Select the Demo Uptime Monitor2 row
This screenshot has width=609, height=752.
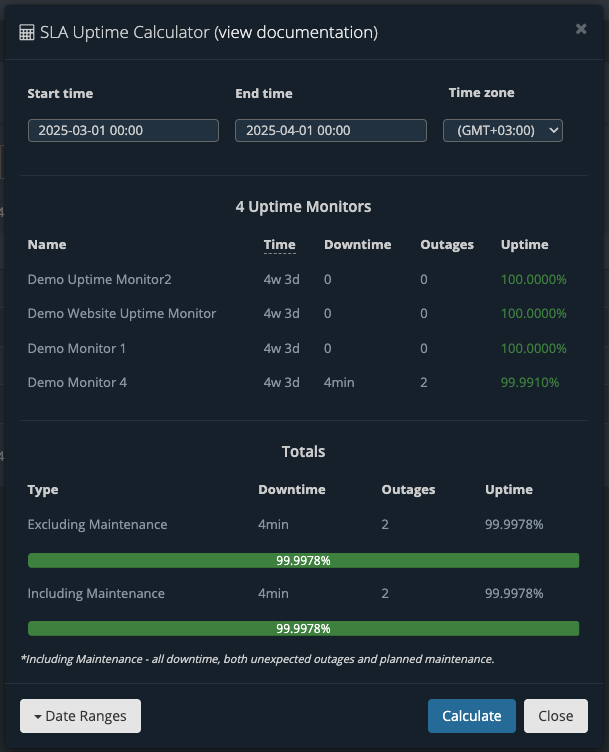tap(304, 279)
